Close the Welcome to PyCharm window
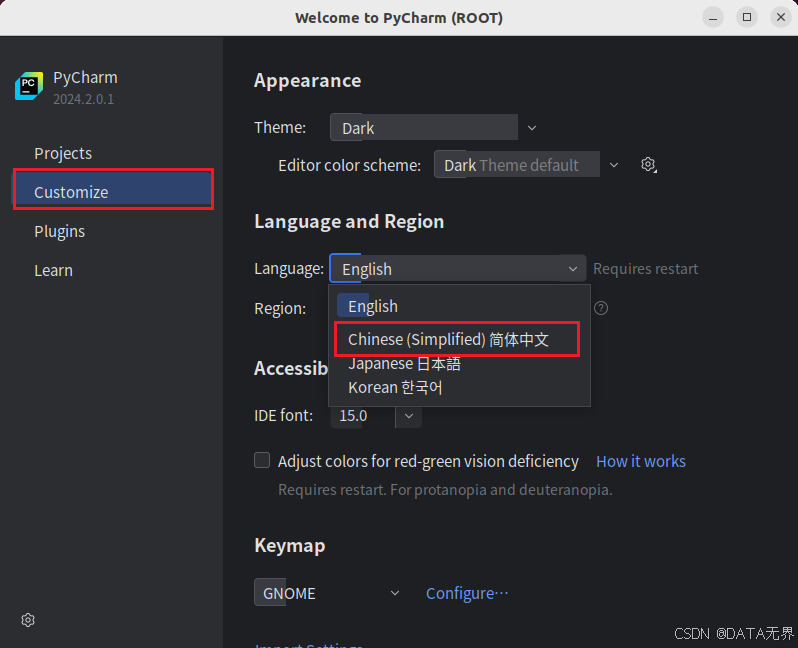 coord(781,17)
